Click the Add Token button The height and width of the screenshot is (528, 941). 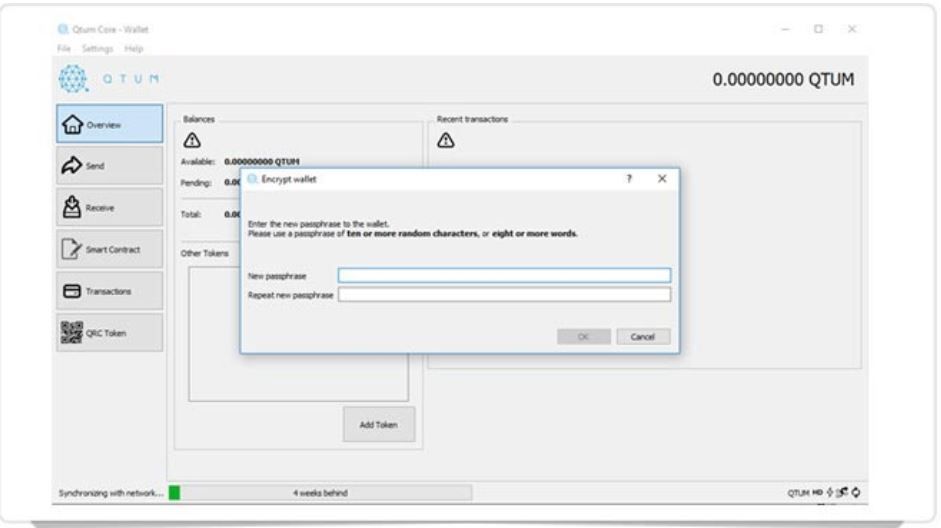pyautogui.click(x=379, y=425)
